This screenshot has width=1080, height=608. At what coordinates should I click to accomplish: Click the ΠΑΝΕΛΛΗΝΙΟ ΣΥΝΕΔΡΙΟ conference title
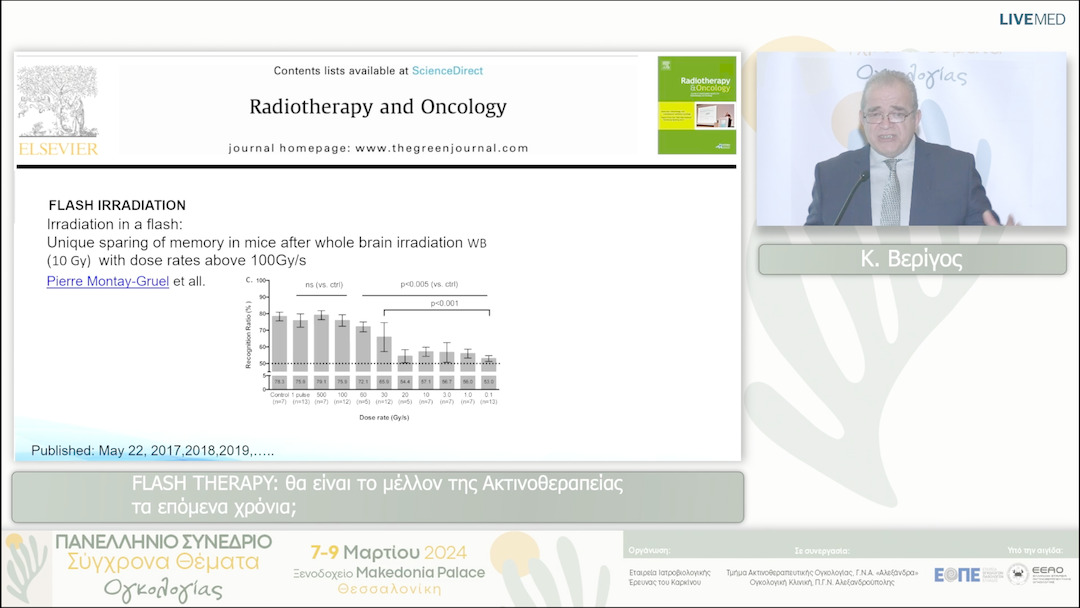pyautogui.click(x=164, y=542)
